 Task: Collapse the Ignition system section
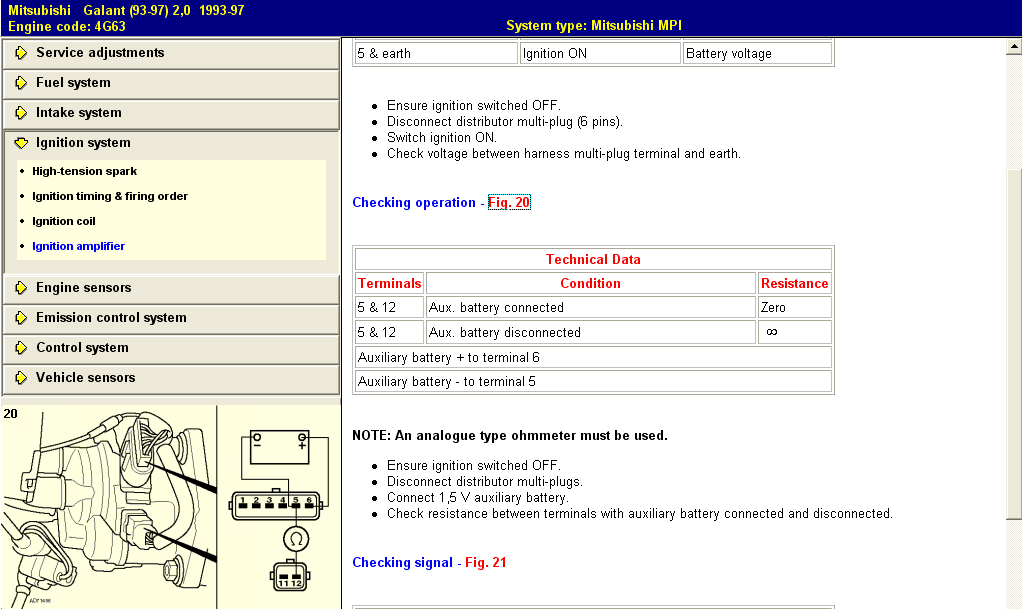point(171,143)
